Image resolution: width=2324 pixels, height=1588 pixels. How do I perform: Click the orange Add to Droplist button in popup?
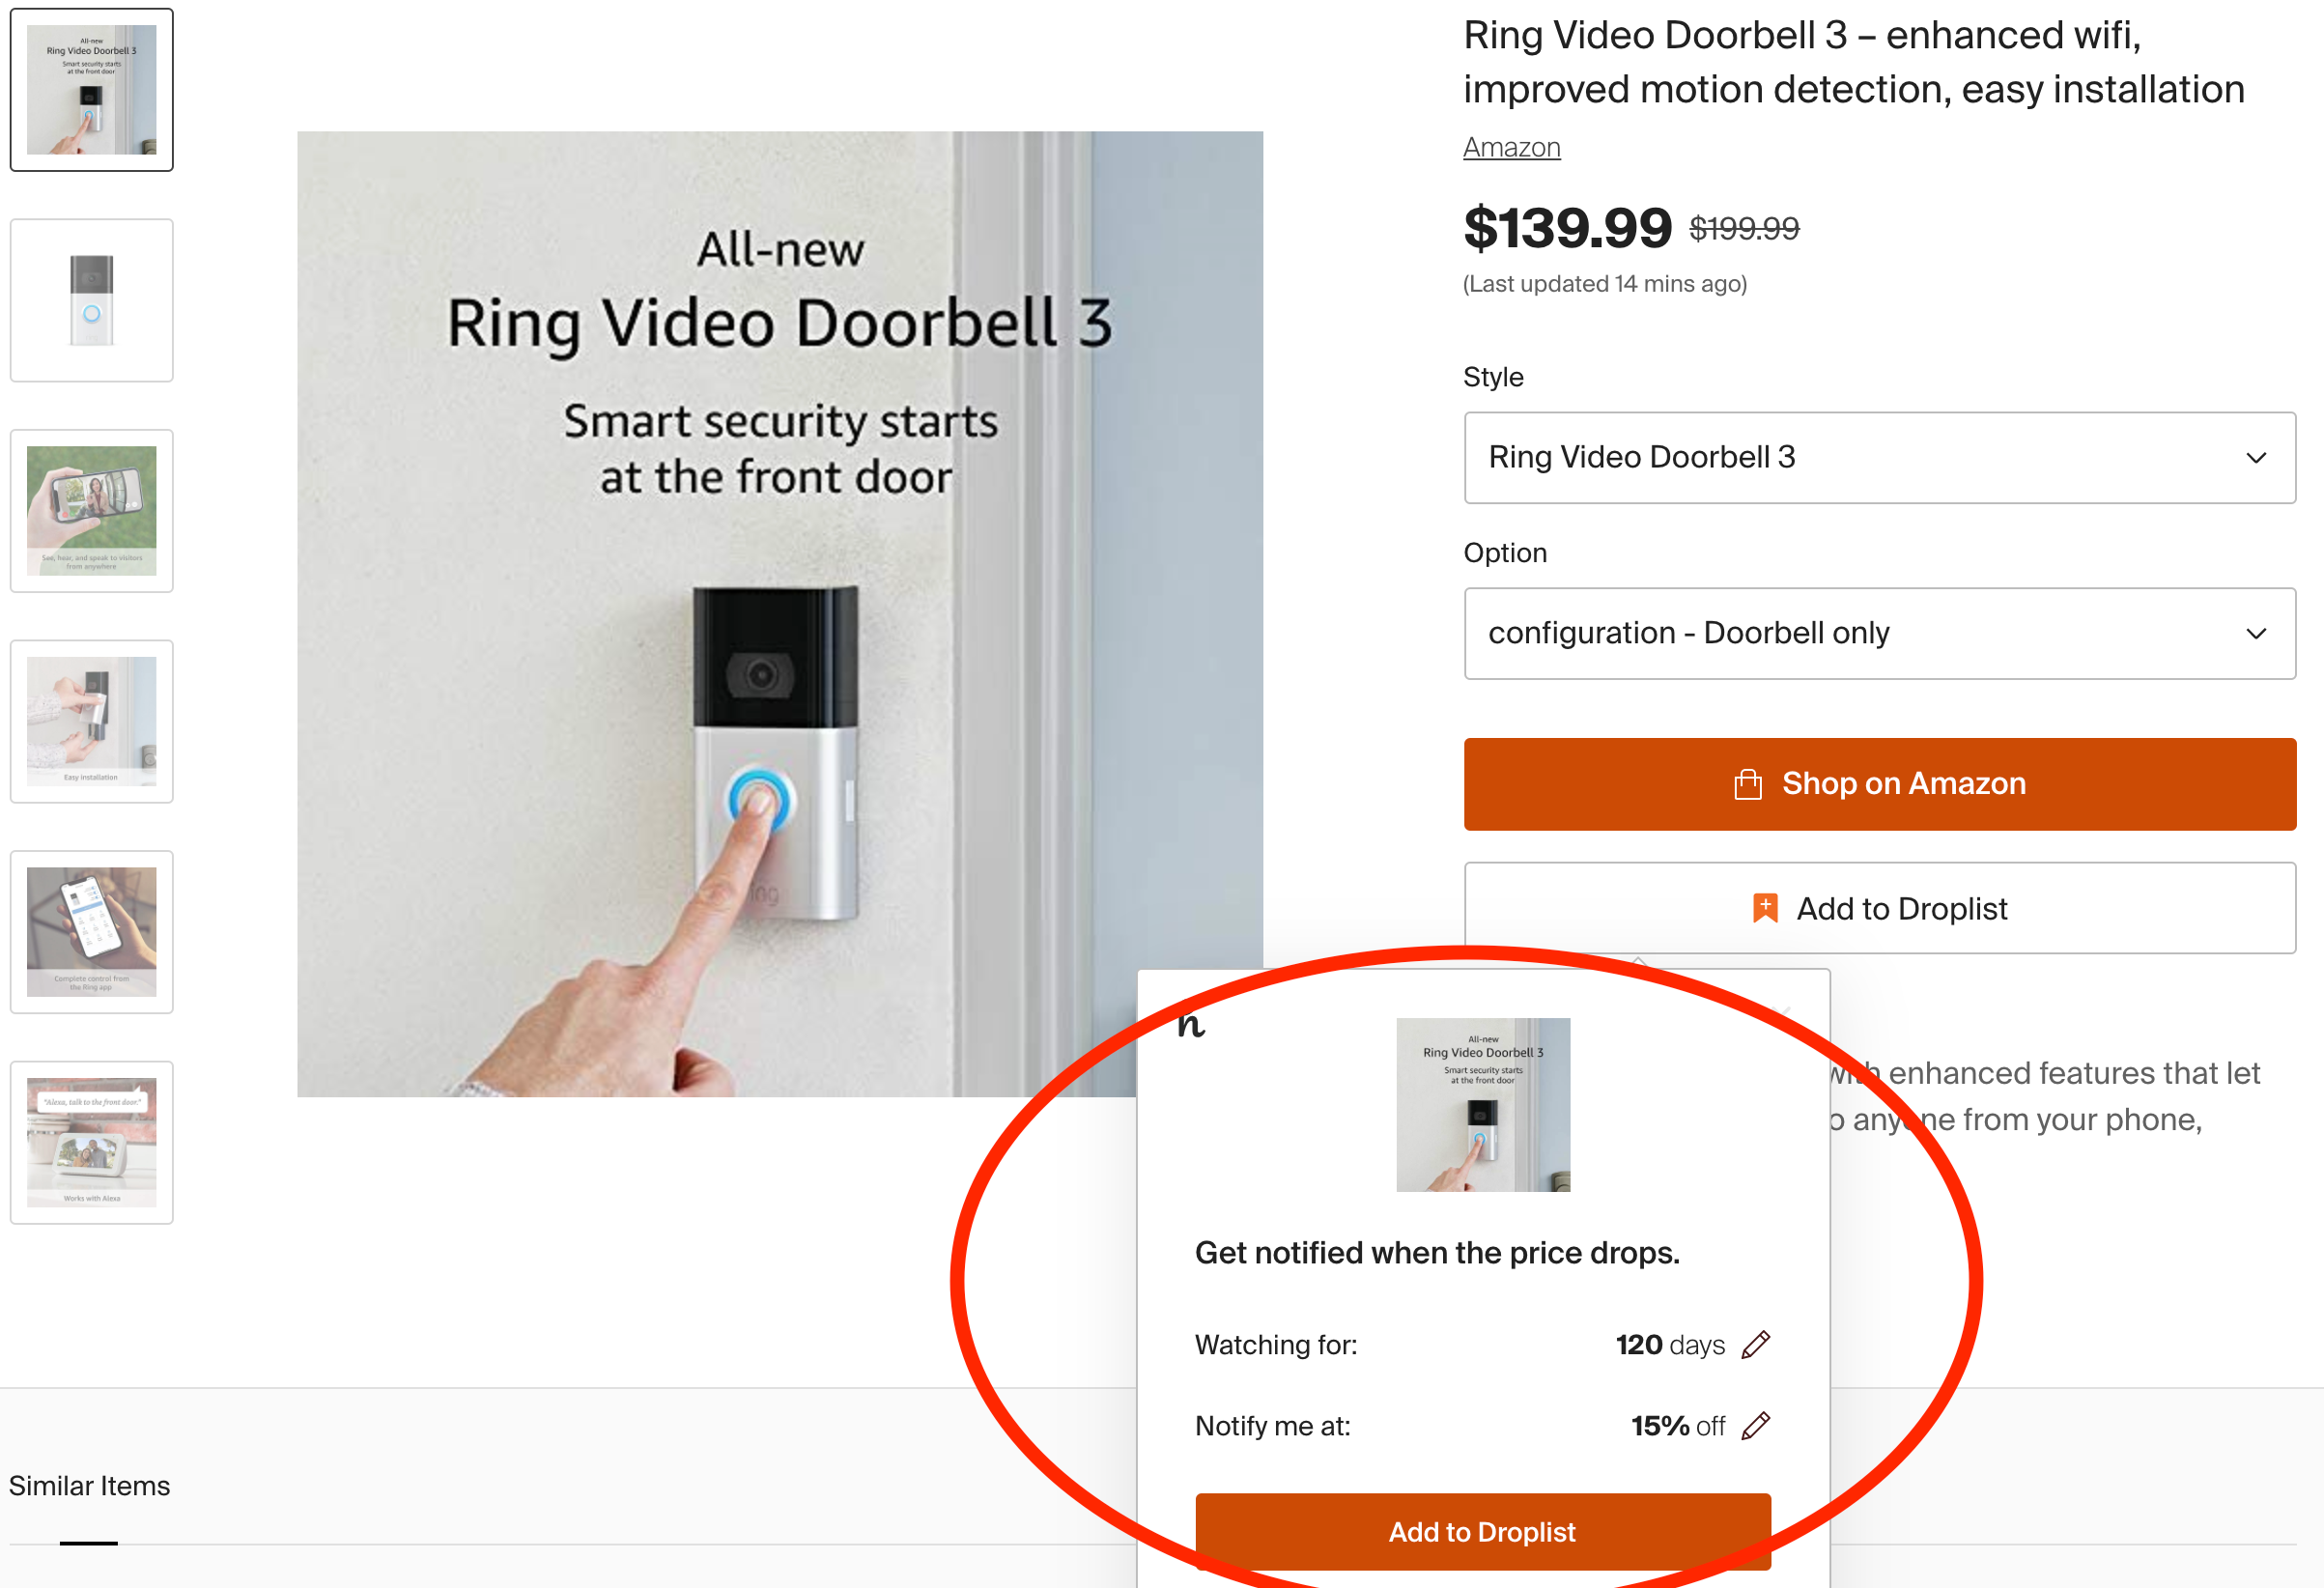(1482, 1532)
